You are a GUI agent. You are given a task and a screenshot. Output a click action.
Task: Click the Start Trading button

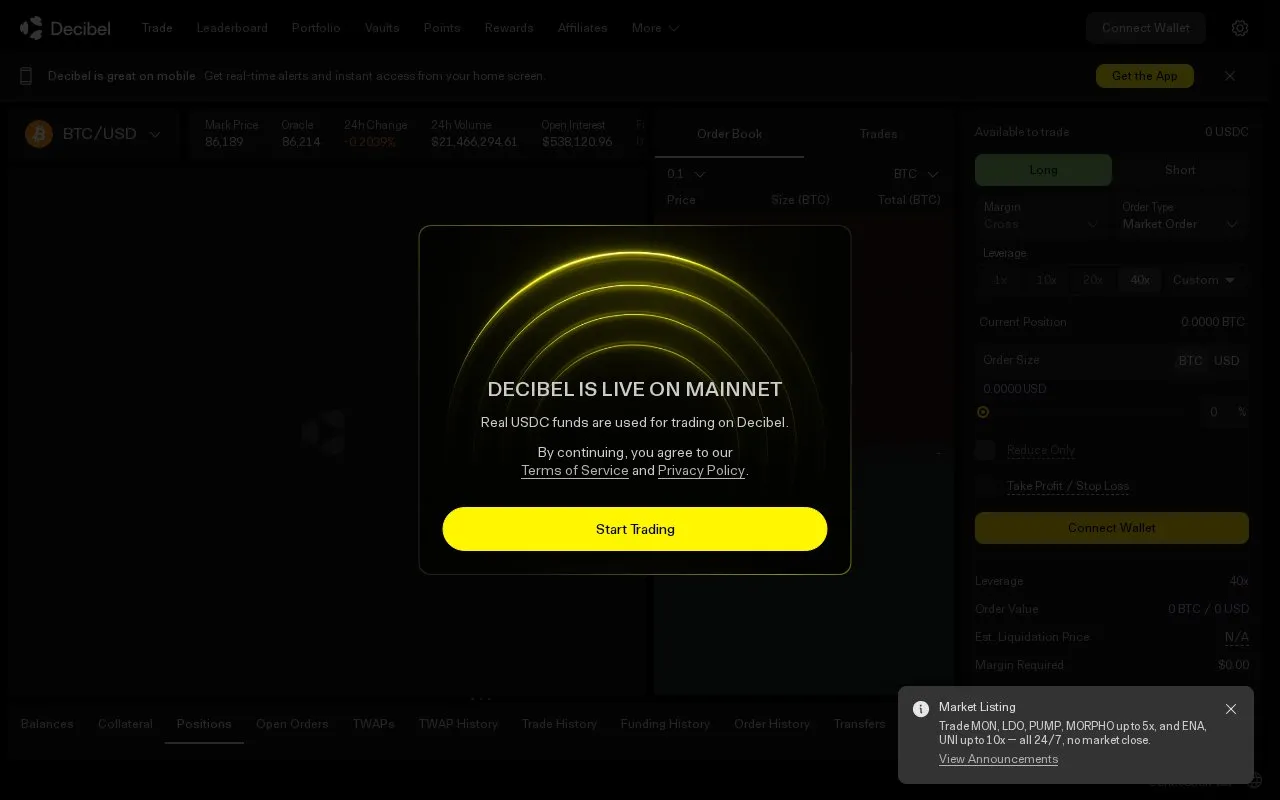[x=635, y=529]
